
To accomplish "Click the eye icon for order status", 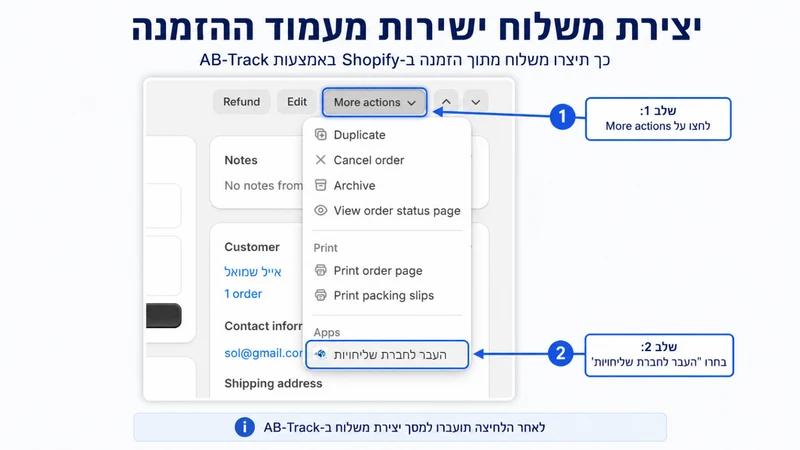I will pos(320,210).
